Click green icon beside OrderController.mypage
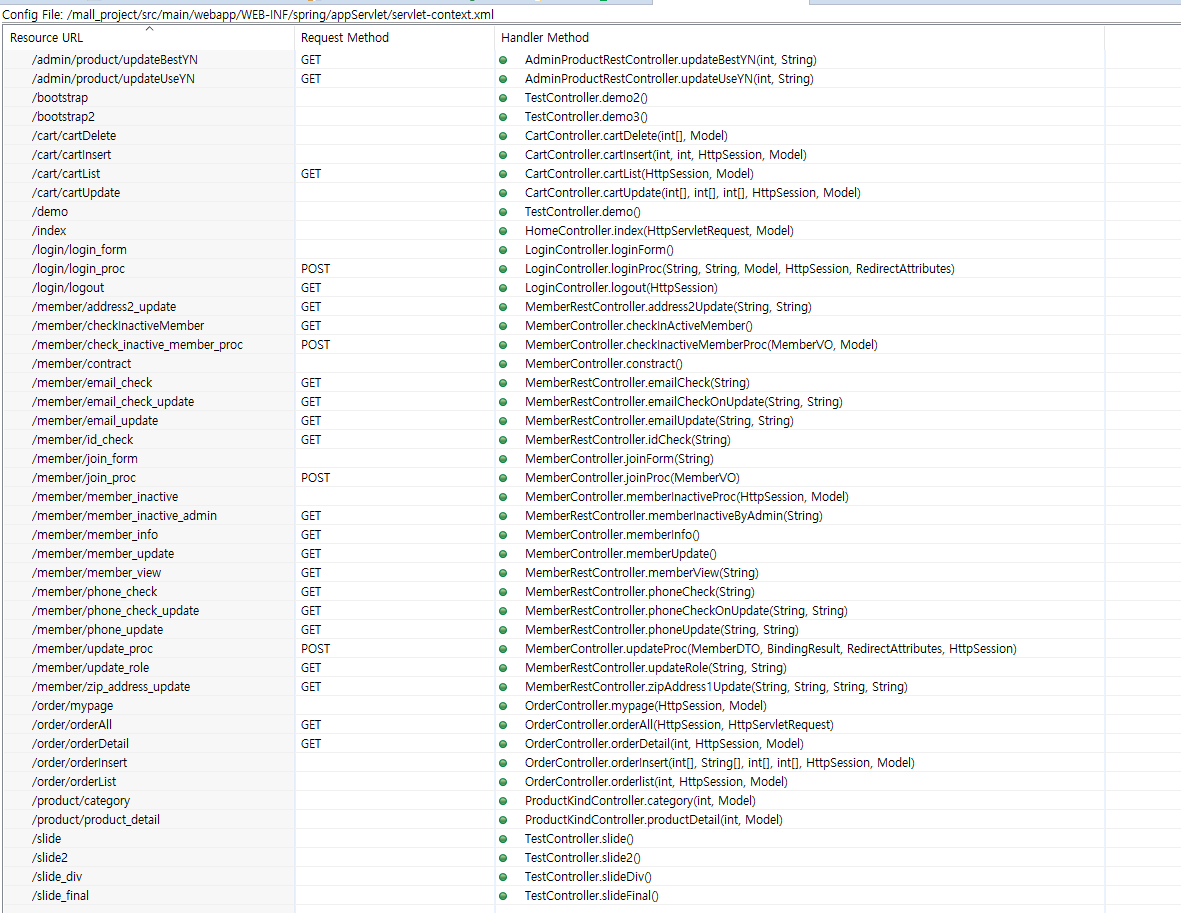Image resolution: width=1181 pixels, height=913 pixels. tap(503, 706)
